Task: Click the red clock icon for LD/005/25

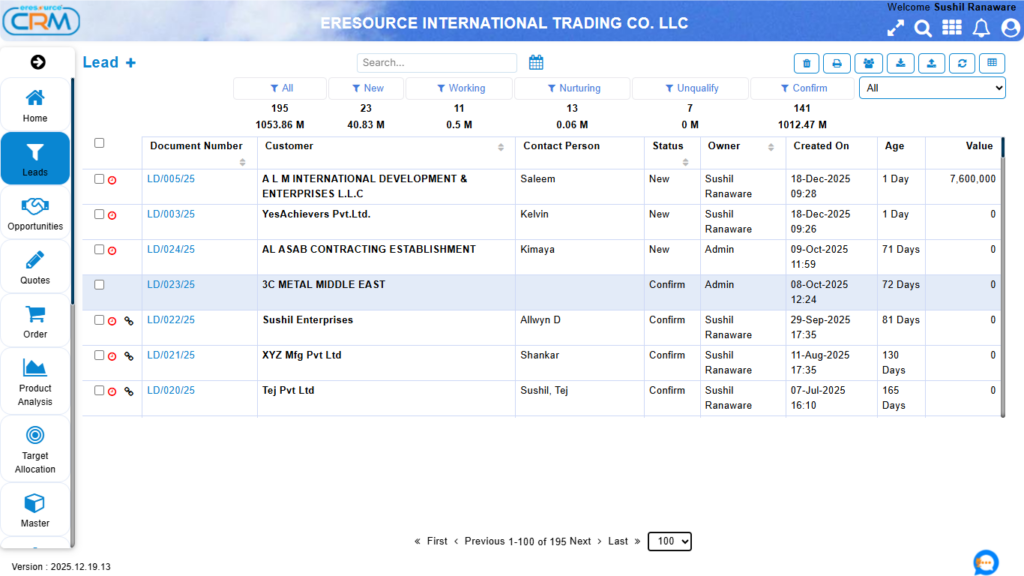Action: tap(112, 180)
